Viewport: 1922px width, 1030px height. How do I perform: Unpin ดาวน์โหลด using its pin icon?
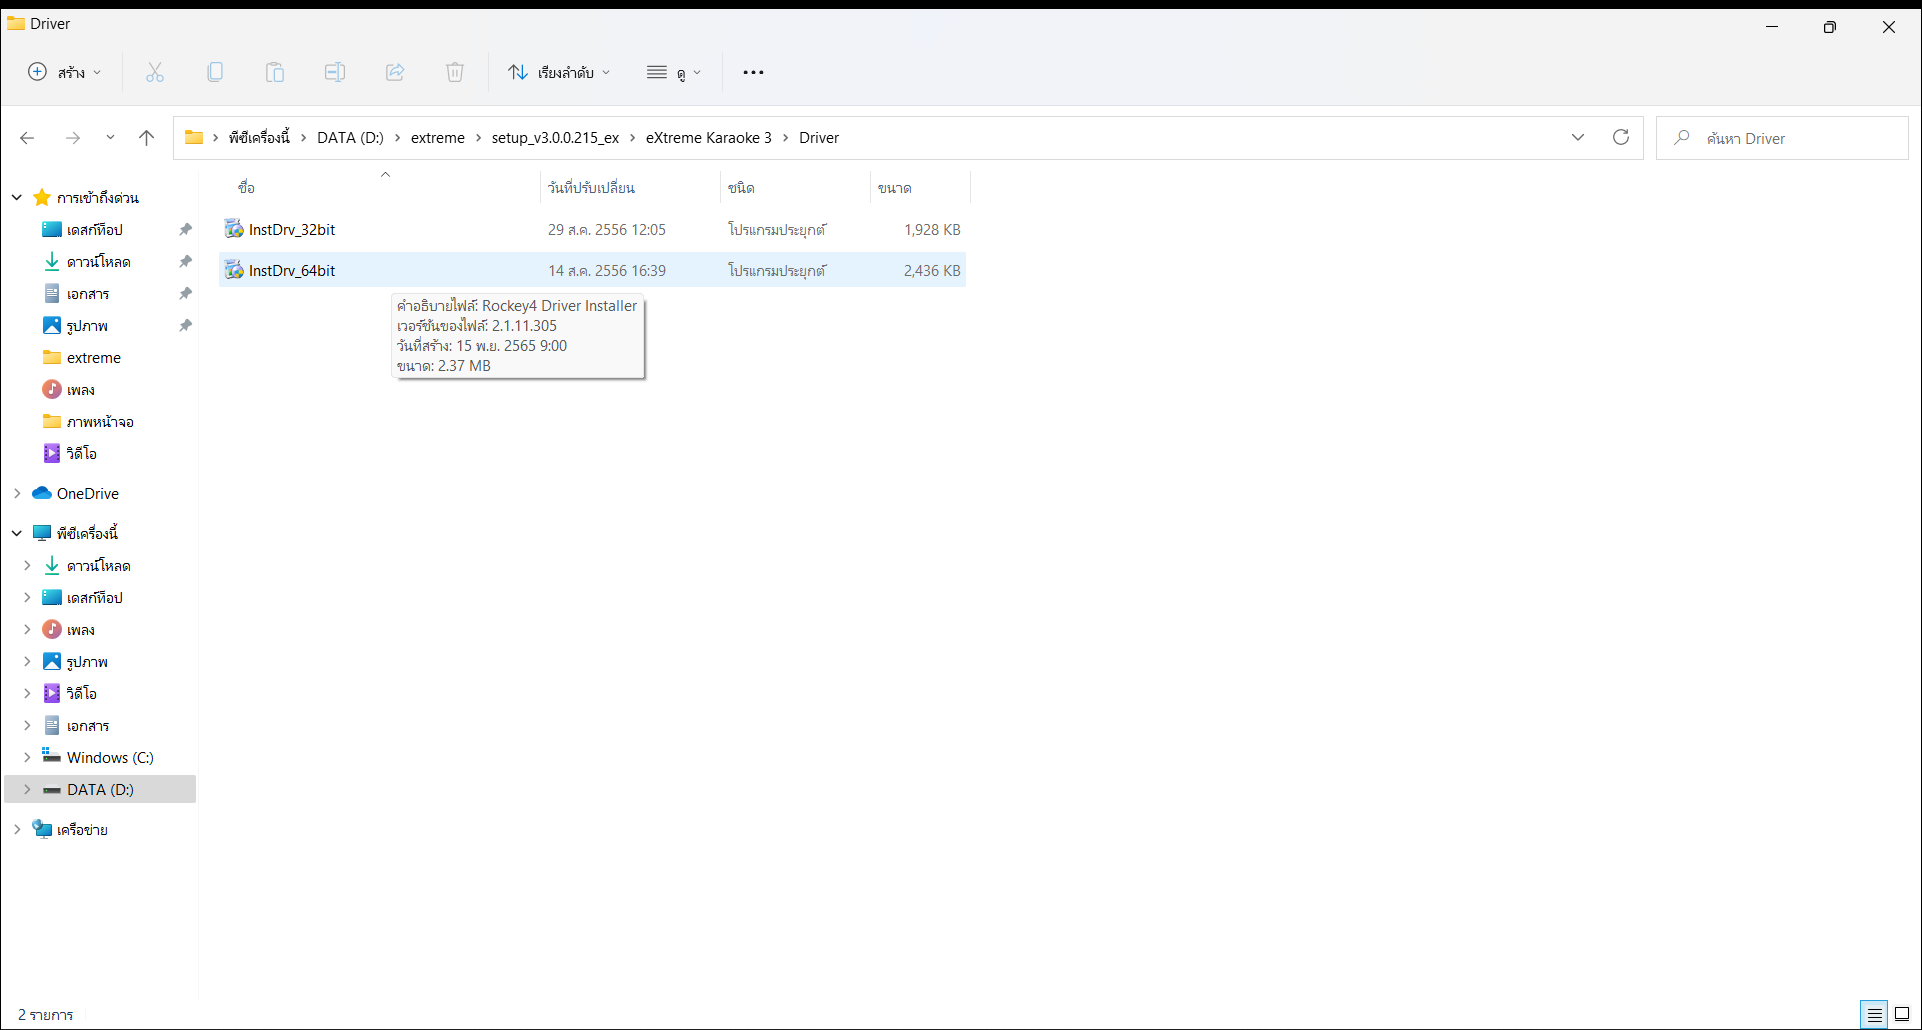(185, 261)
